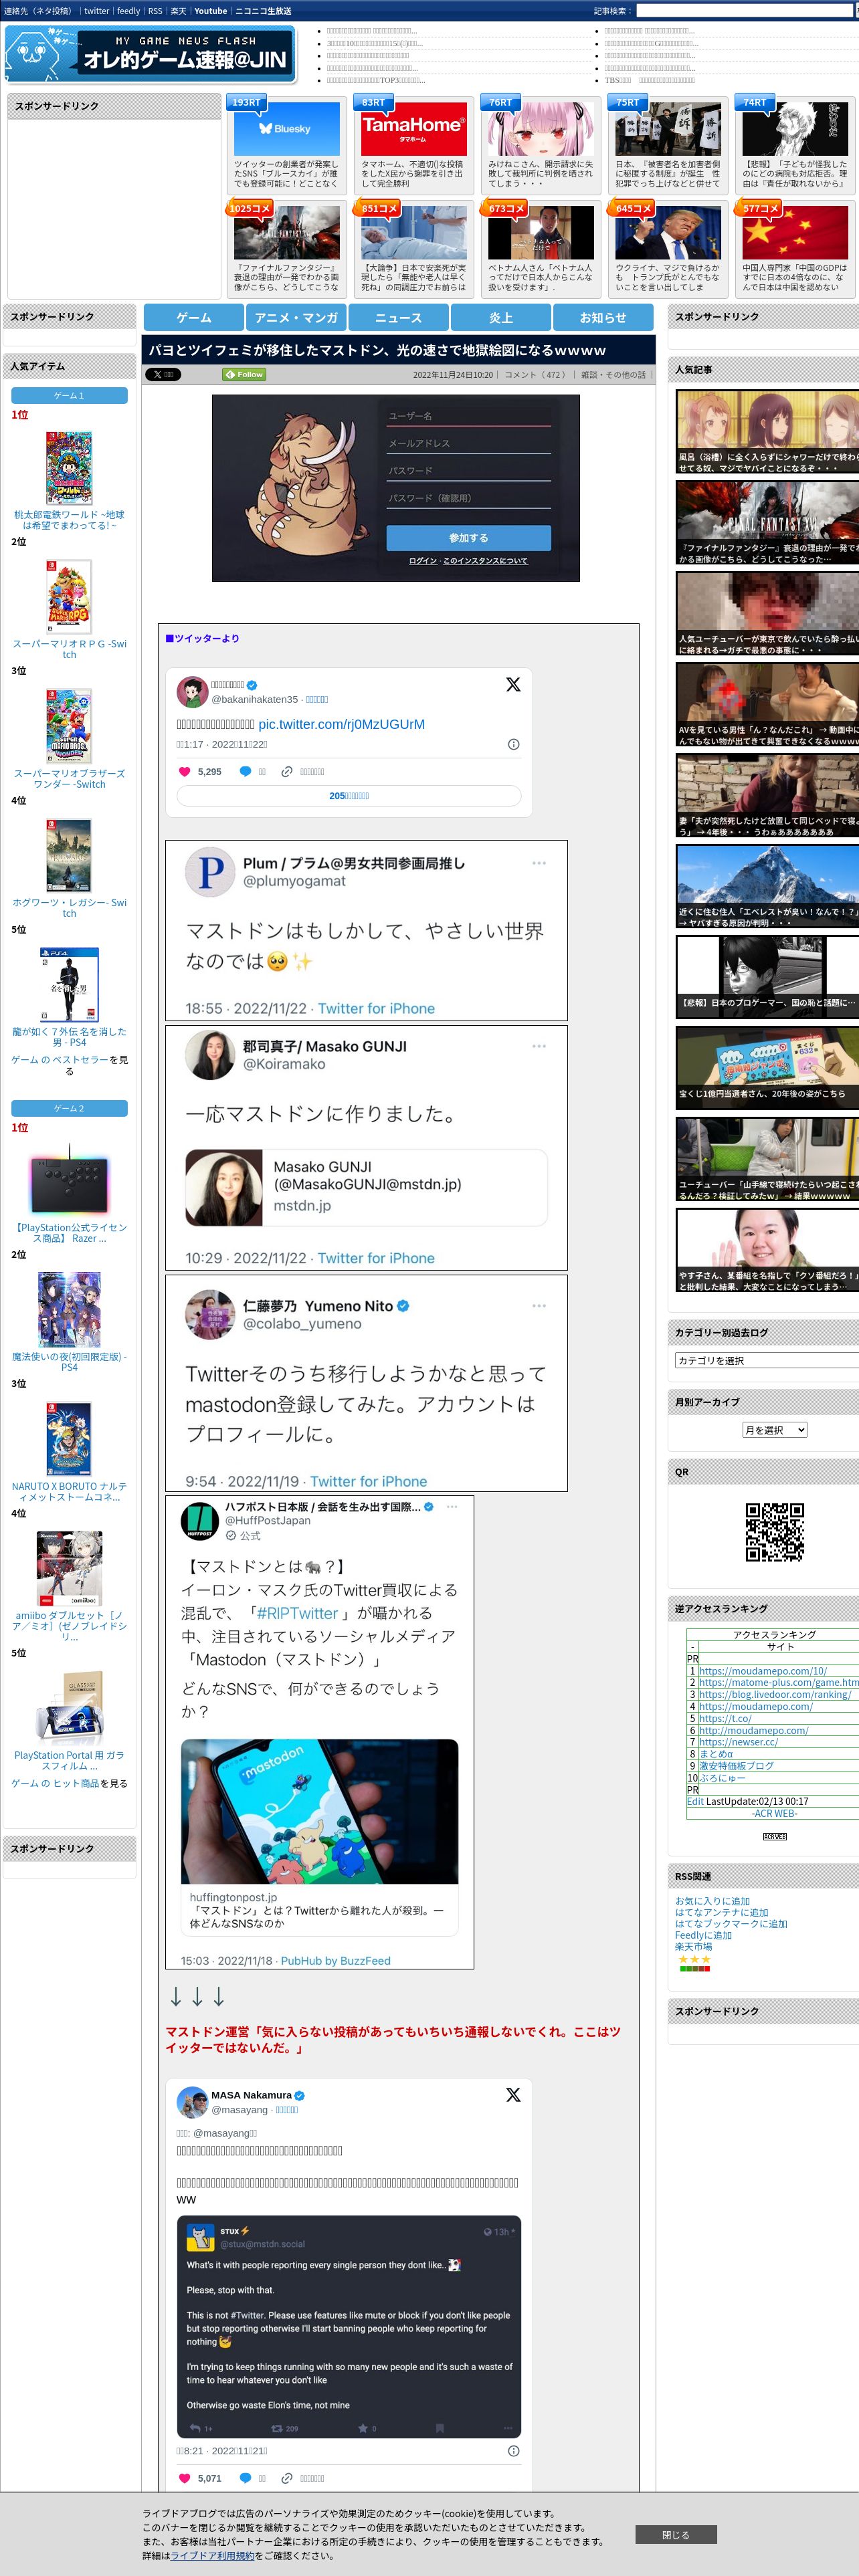Click bakanihakaten35 profile avatar
Viewport: 859px width, 2576px height.
coord(192,692)
